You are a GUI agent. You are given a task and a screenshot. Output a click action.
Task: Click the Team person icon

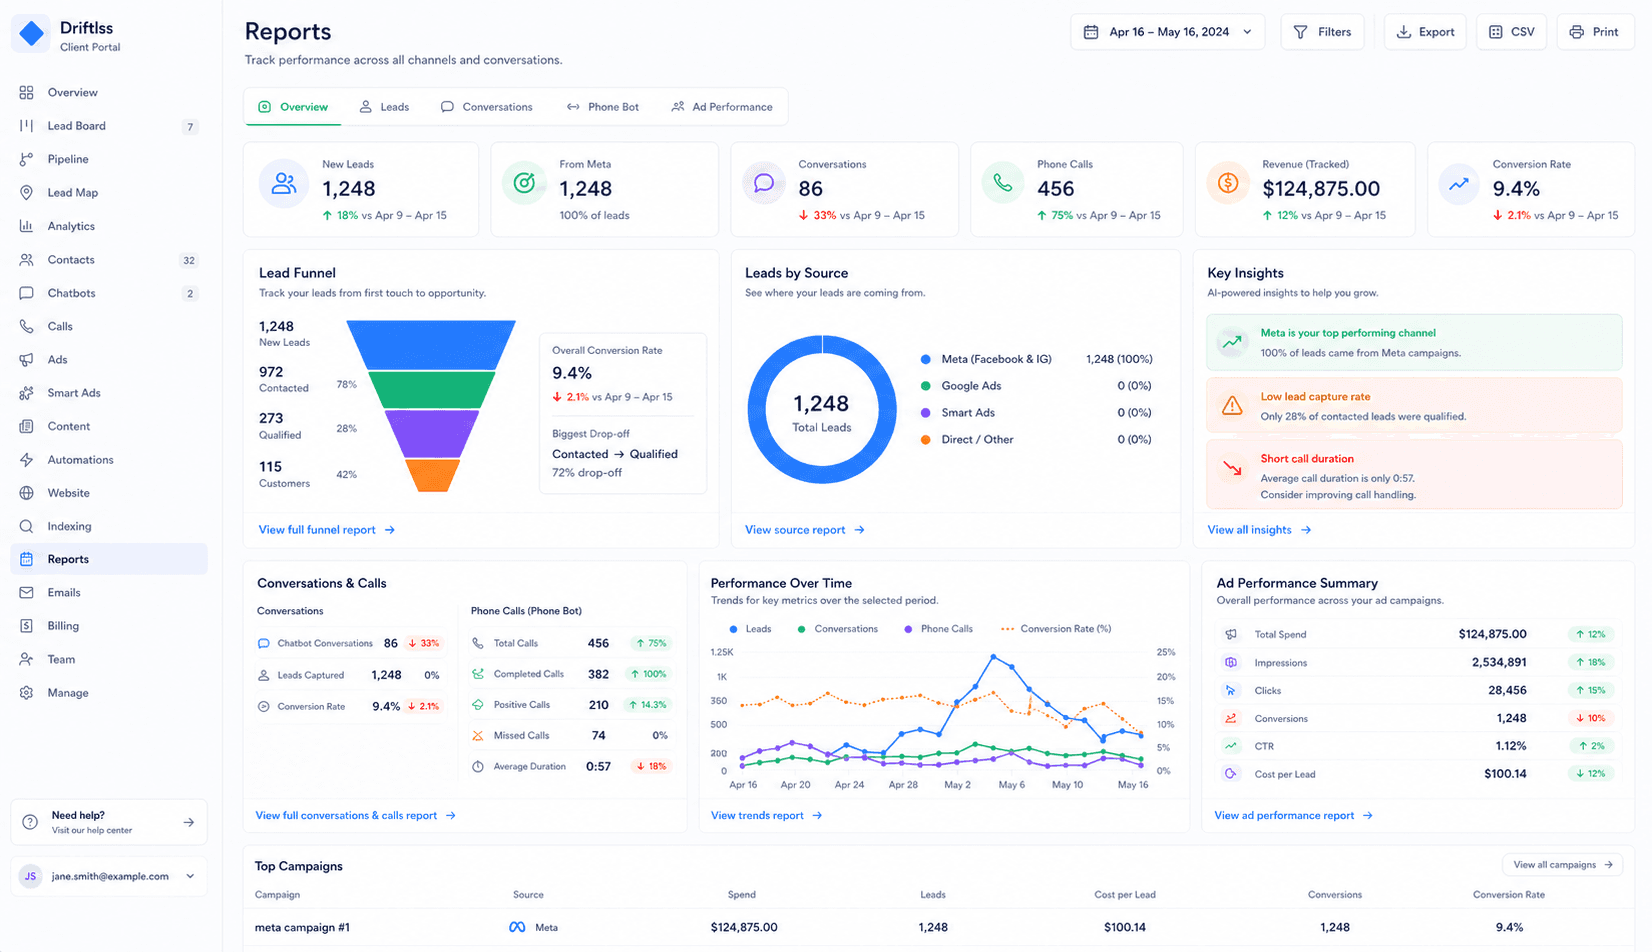(x=27, y=659)
